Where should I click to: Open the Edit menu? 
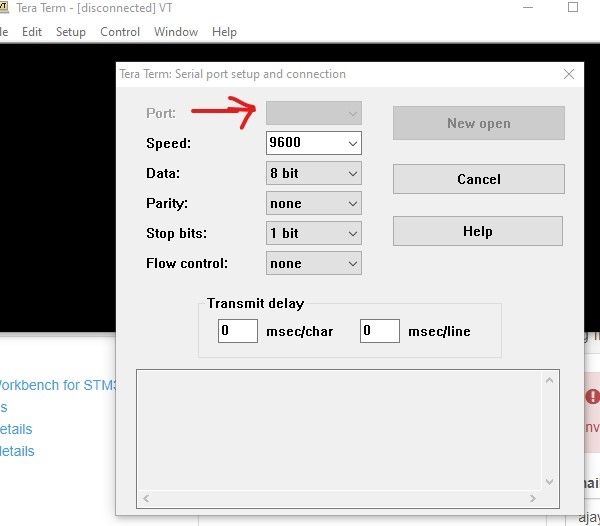(32, 32)
